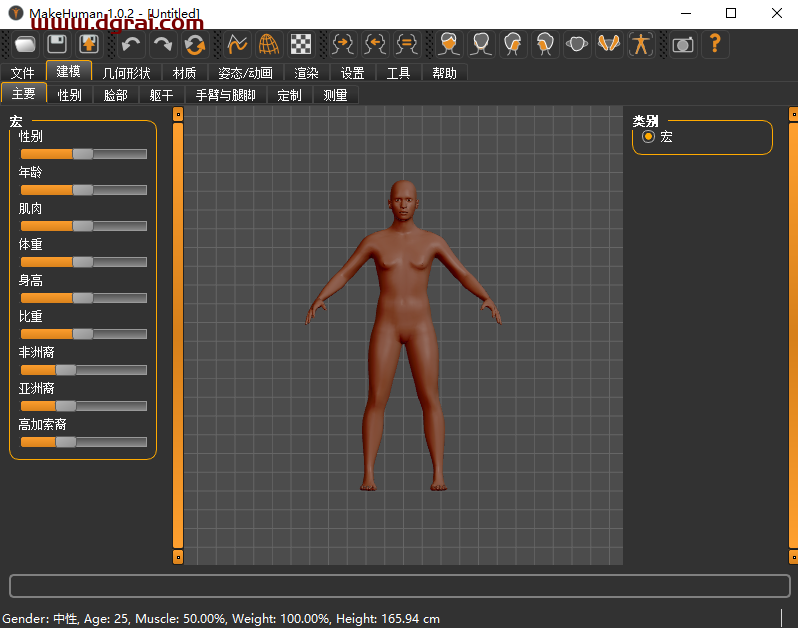Select the 宏 radio button in 类别
This screenshot has height=628, width=798.
648,136
